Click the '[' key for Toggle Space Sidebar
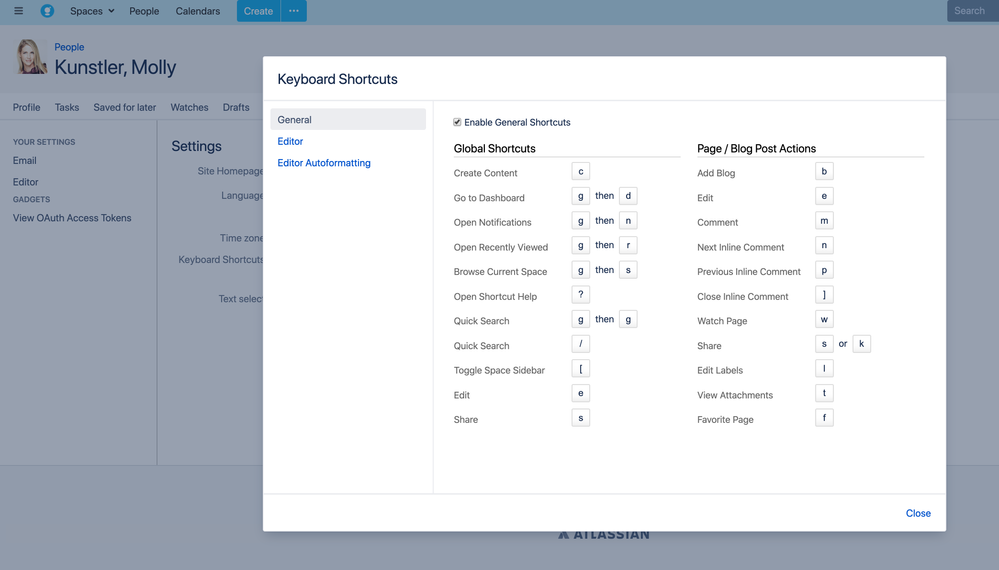 click(580, 369)
